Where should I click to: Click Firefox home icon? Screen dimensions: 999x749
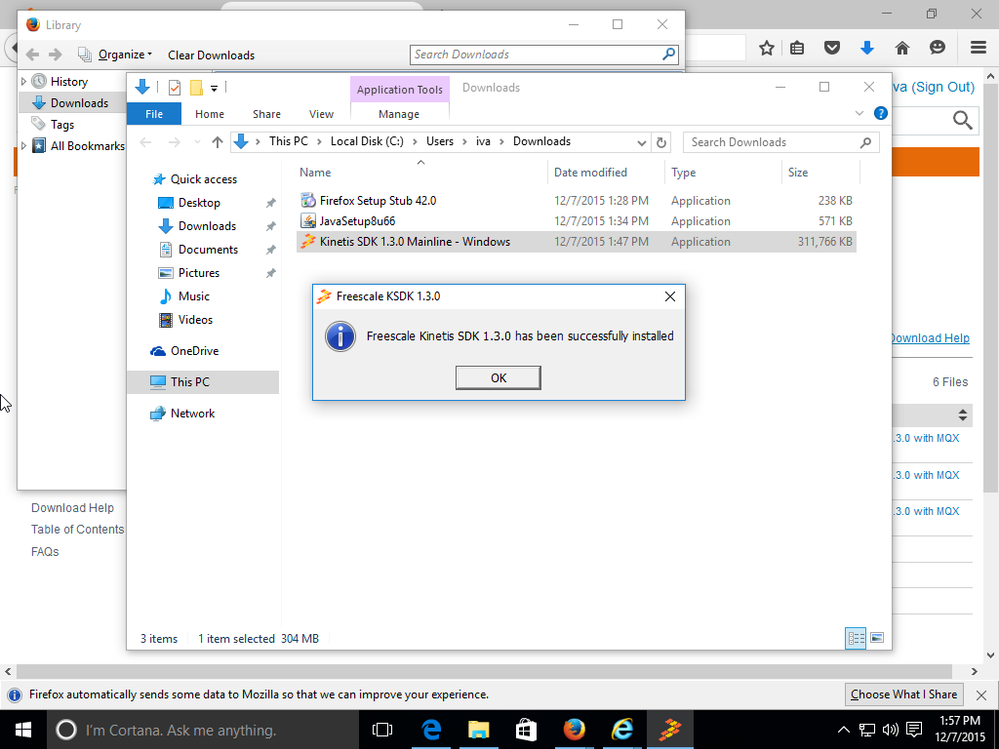tap(902, 48)
